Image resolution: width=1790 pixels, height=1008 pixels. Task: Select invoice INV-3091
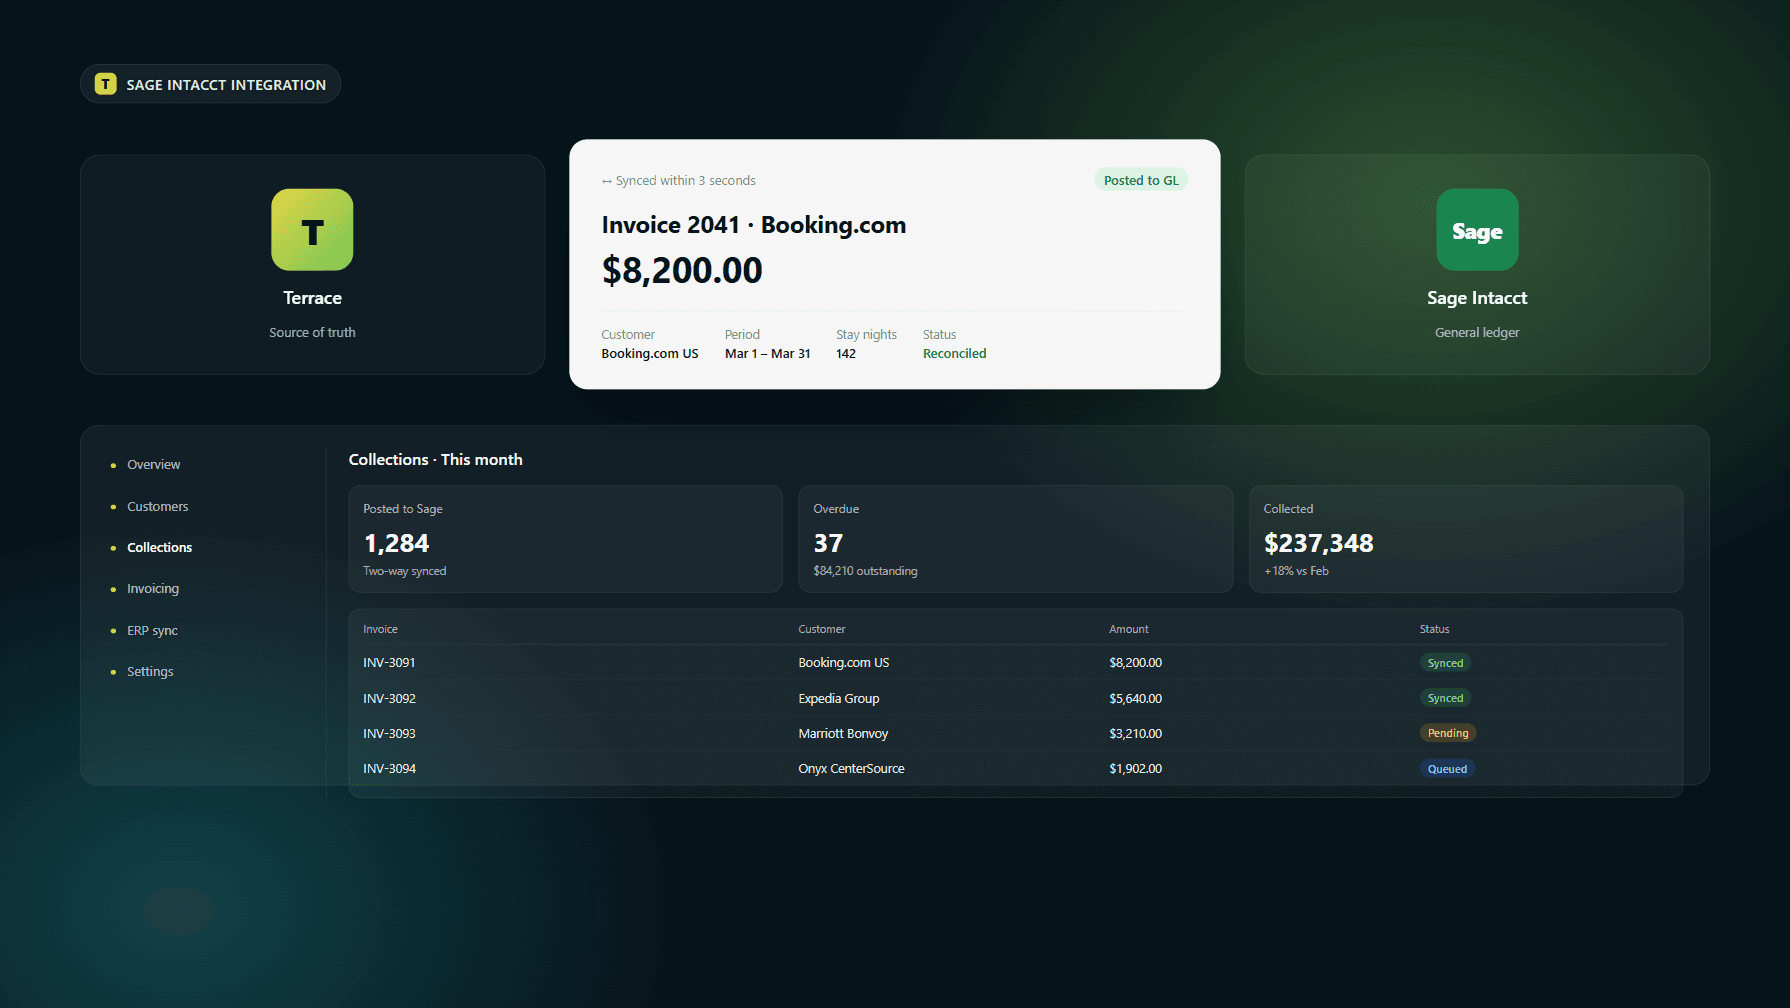[x=389, y=663]
